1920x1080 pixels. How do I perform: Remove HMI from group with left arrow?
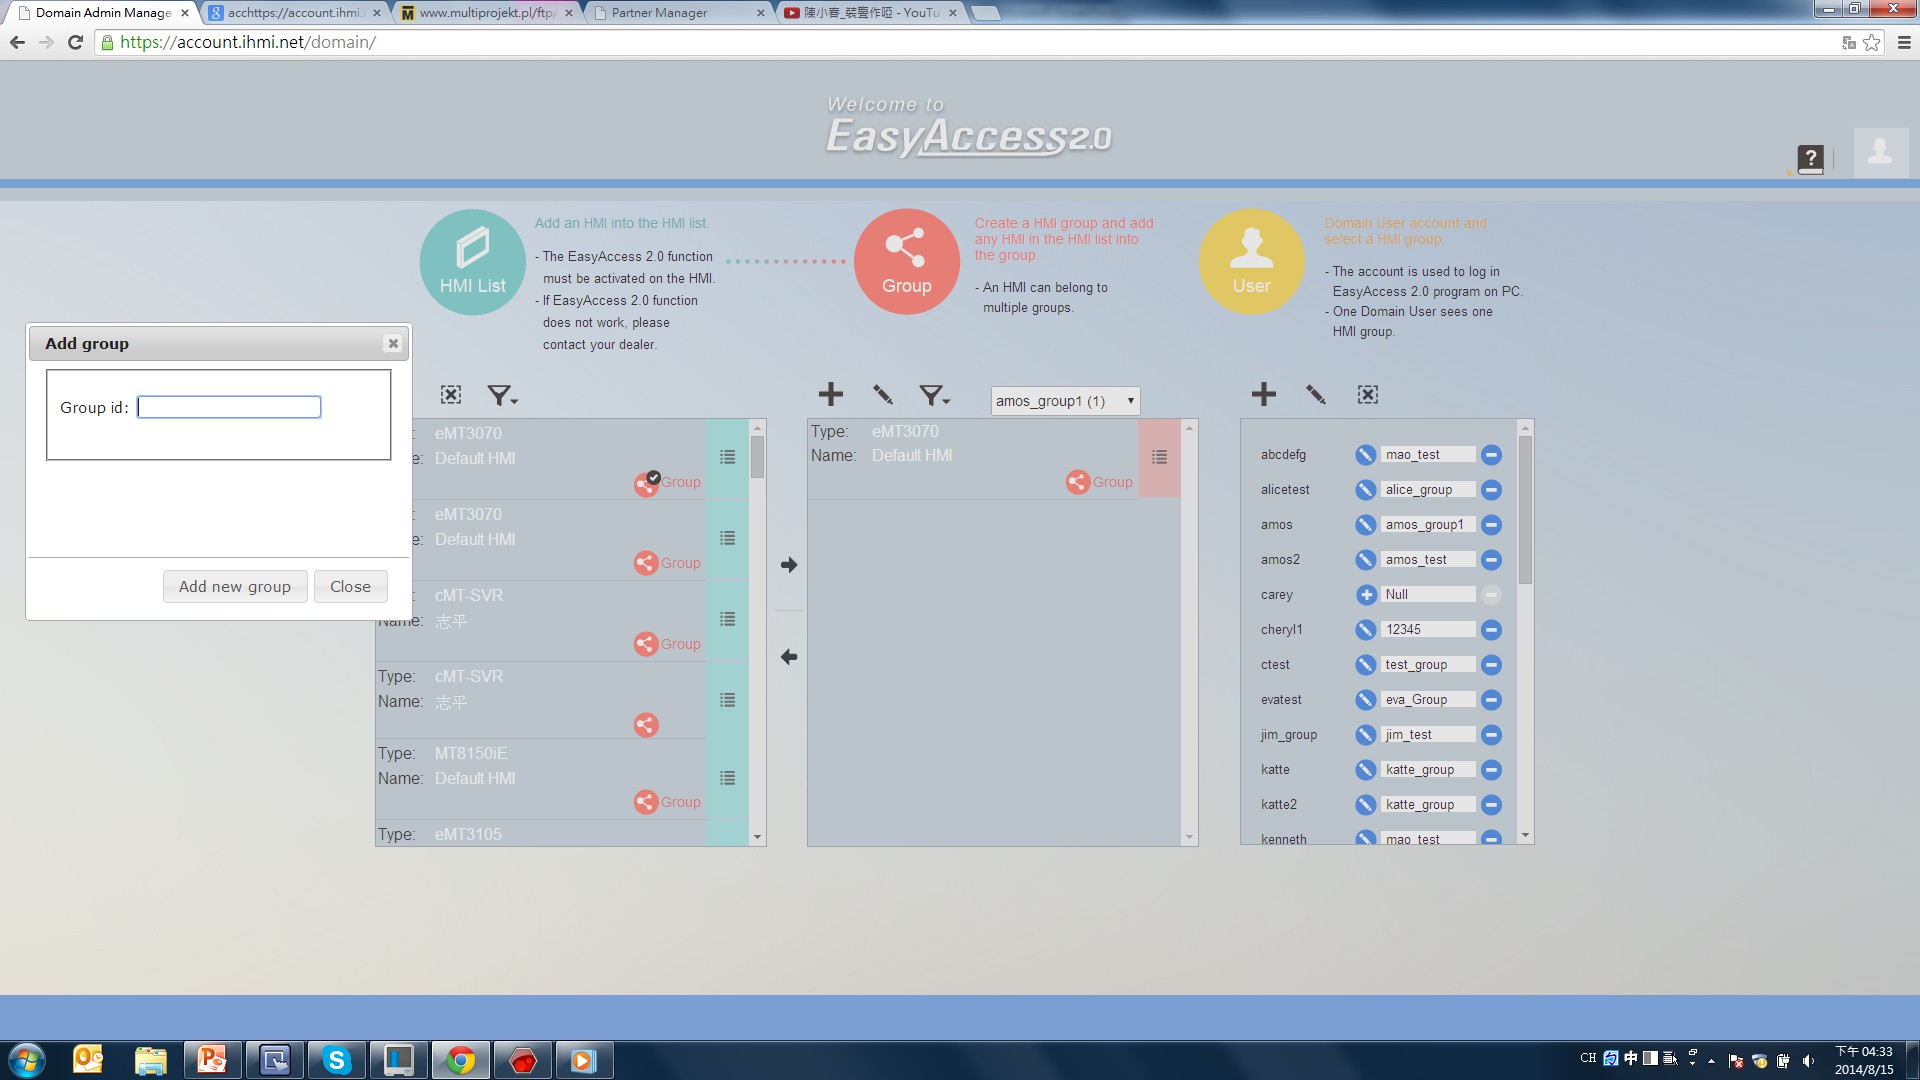[789, 657]
